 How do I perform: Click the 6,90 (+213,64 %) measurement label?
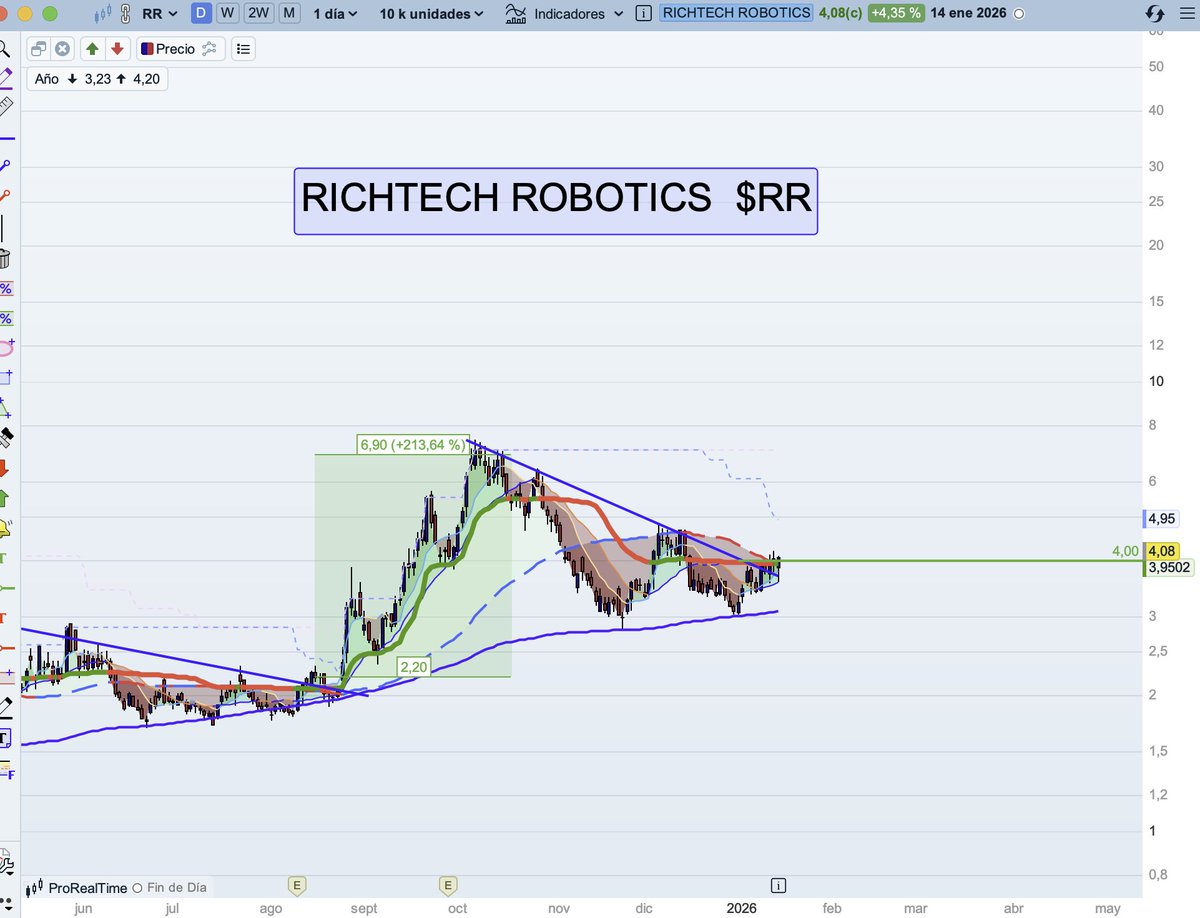413,444
